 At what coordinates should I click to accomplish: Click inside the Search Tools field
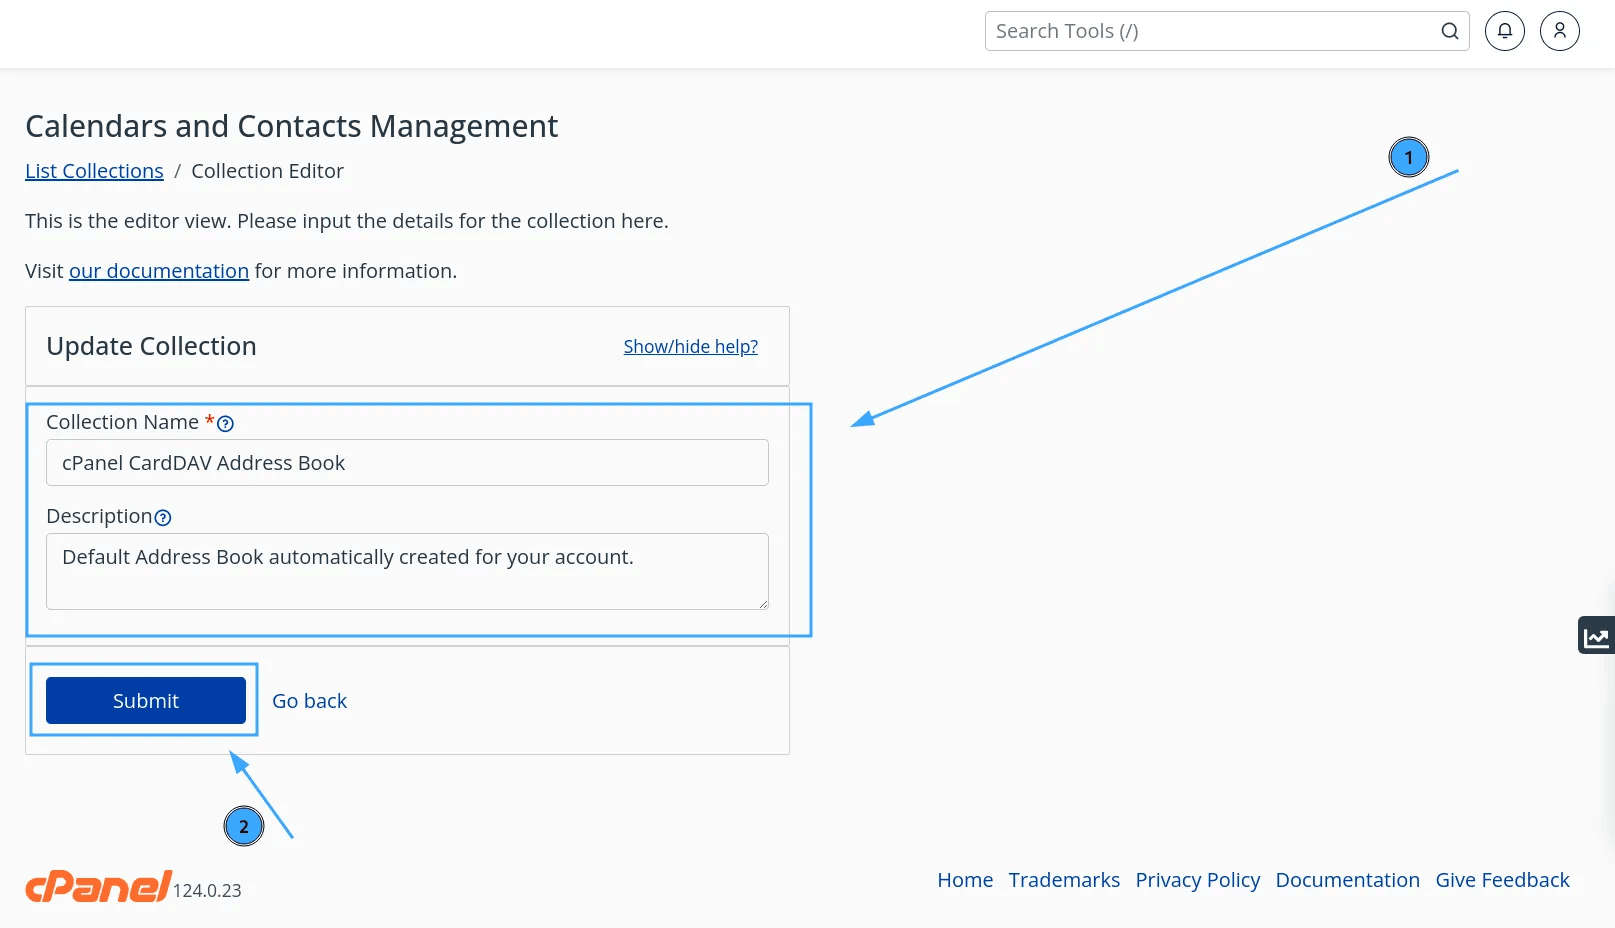click(x=1150, y=31)
